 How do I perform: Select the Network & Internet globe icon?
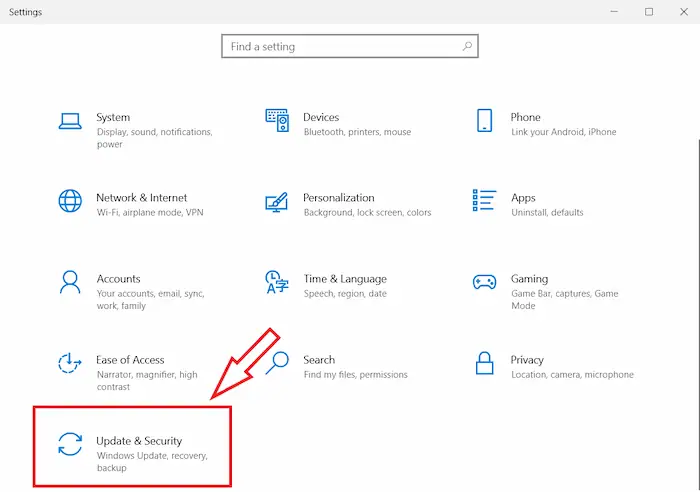pyautogui.click(x=69, y=201)
